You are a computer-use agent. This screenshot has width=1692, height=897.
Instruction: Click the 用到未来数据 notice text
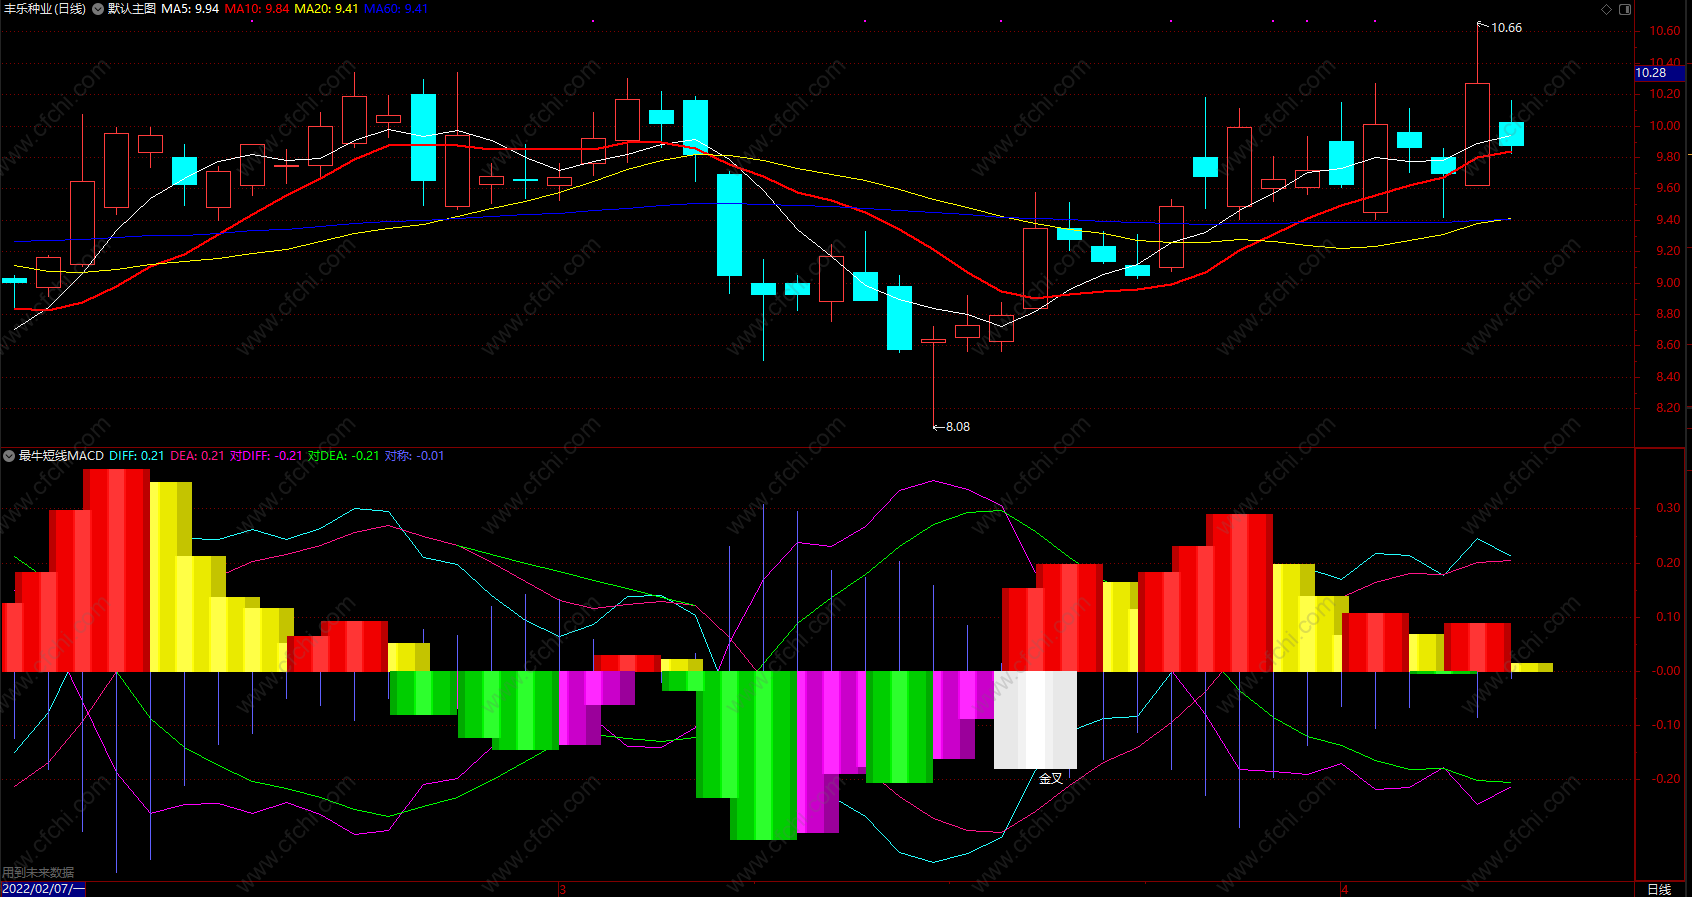tap(38, 873)
